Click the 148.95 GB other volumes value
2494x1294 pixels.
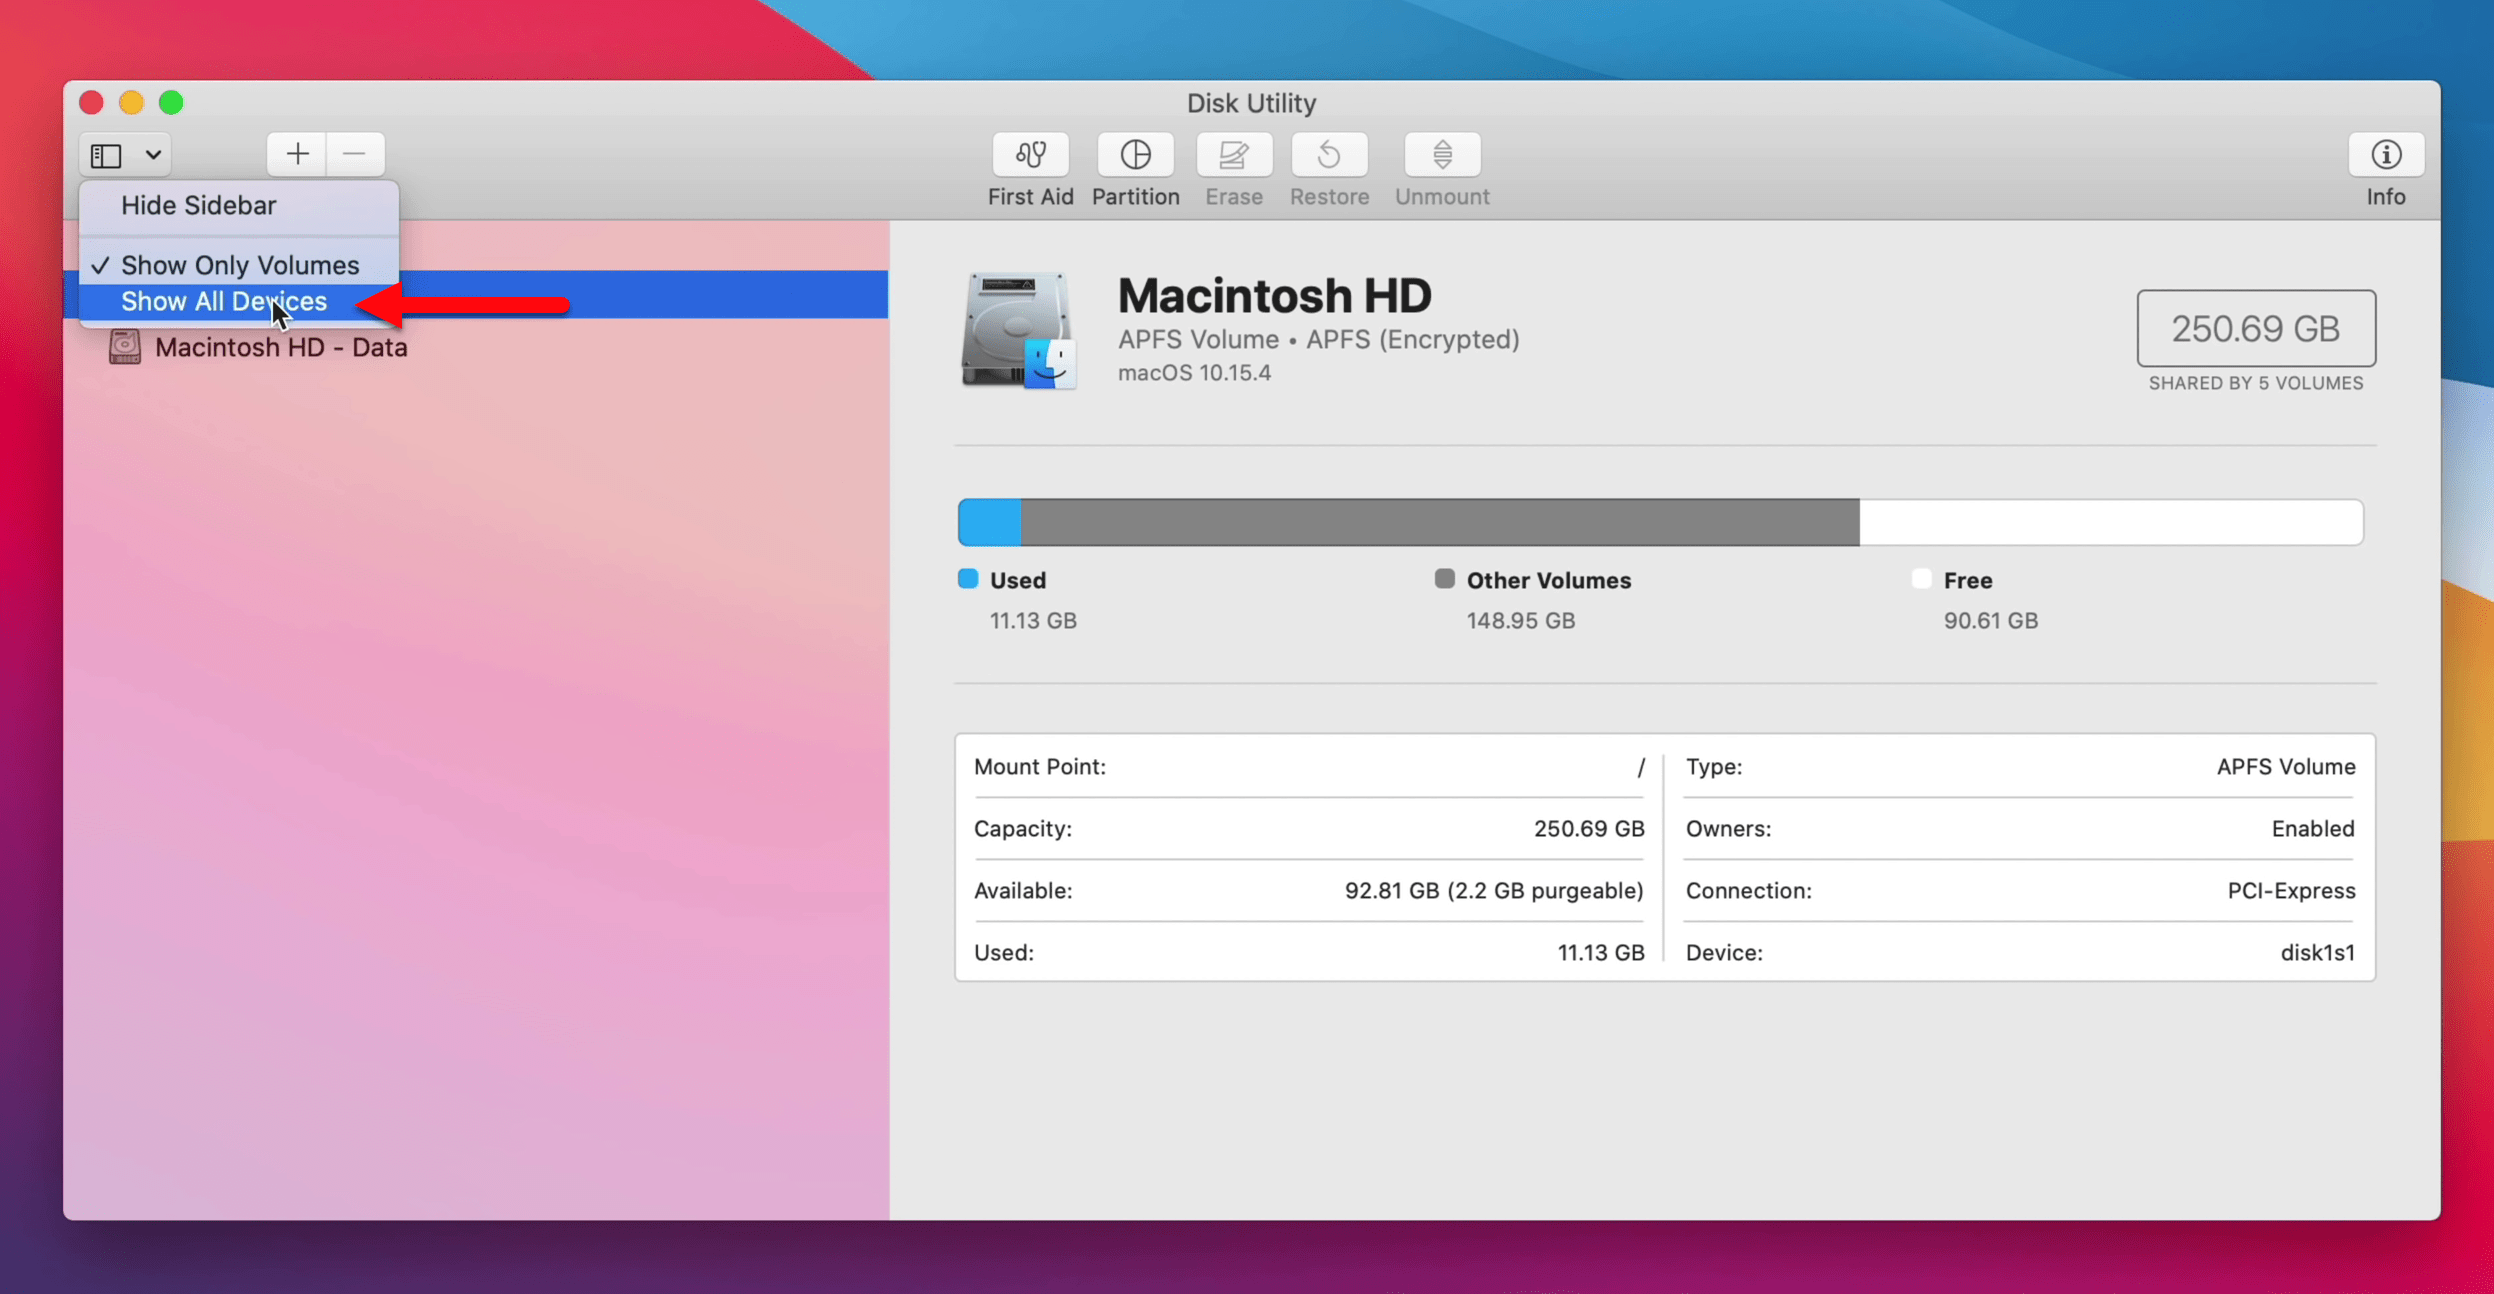[1520, 621]
